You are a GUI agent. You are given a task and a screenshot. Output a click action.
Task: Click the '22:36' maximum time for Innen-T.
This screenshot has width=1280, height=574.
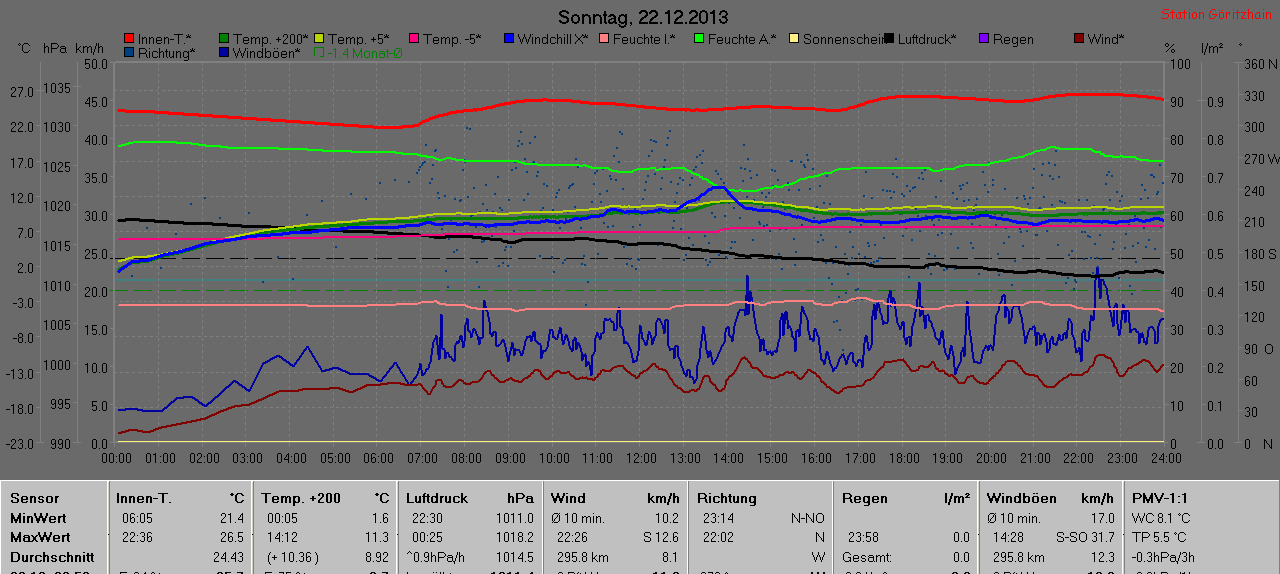[138, 537]
